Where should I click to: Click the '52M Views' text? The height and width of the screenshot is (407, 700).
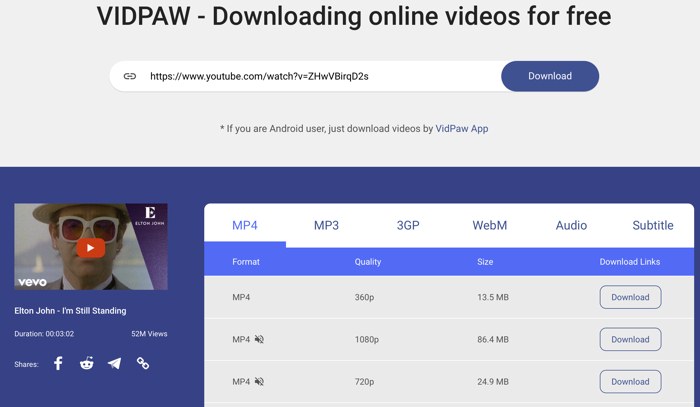pyautogui.click(x=149, y=334)
